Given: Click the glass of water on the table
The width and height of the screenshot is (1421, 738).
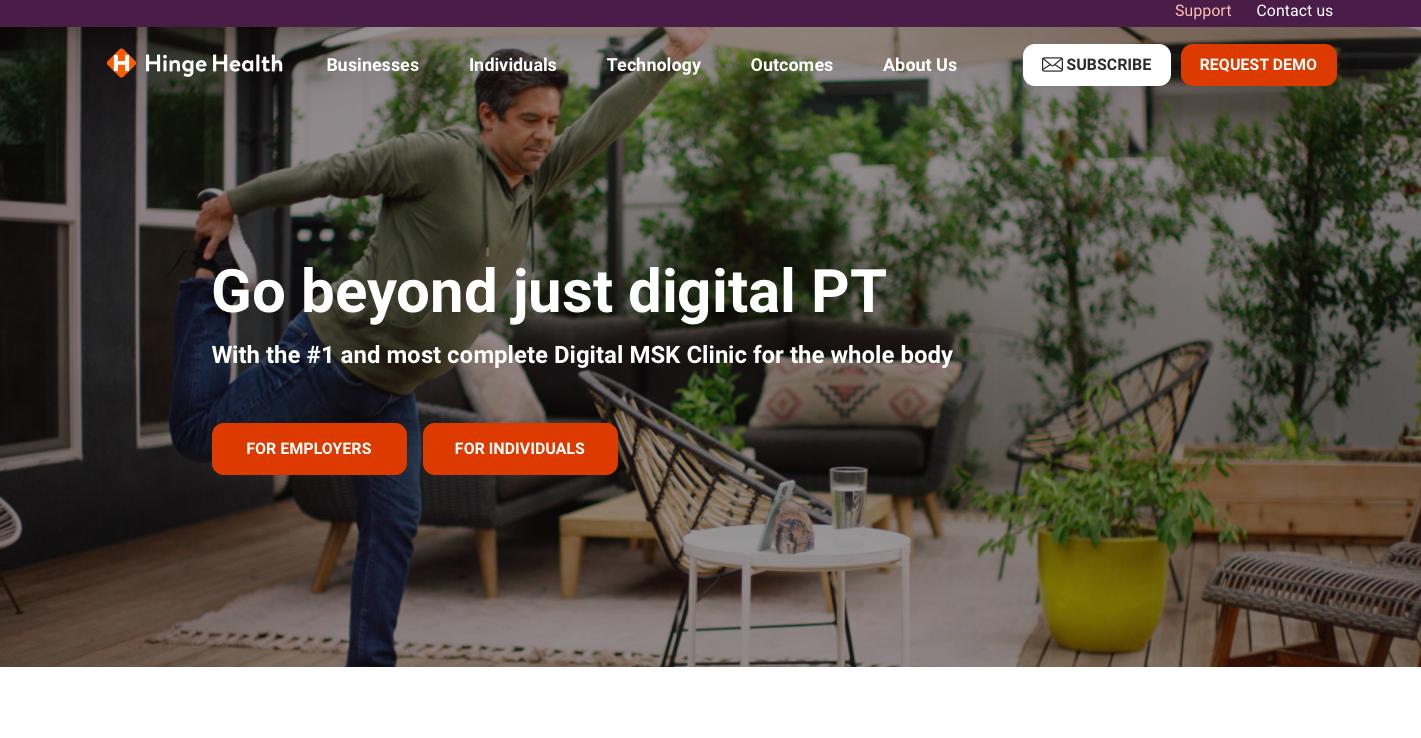Looking at the screenshot, I should click(x=848, y=497).
